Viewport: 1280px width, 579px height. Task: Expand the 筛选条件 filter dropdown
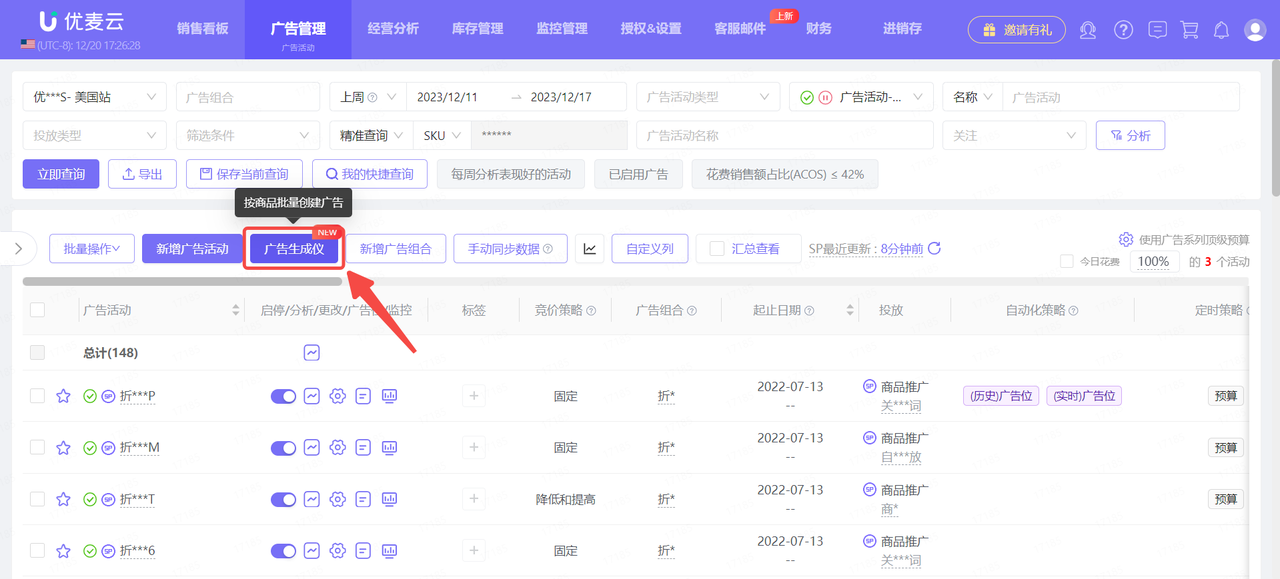click(247, 135)
